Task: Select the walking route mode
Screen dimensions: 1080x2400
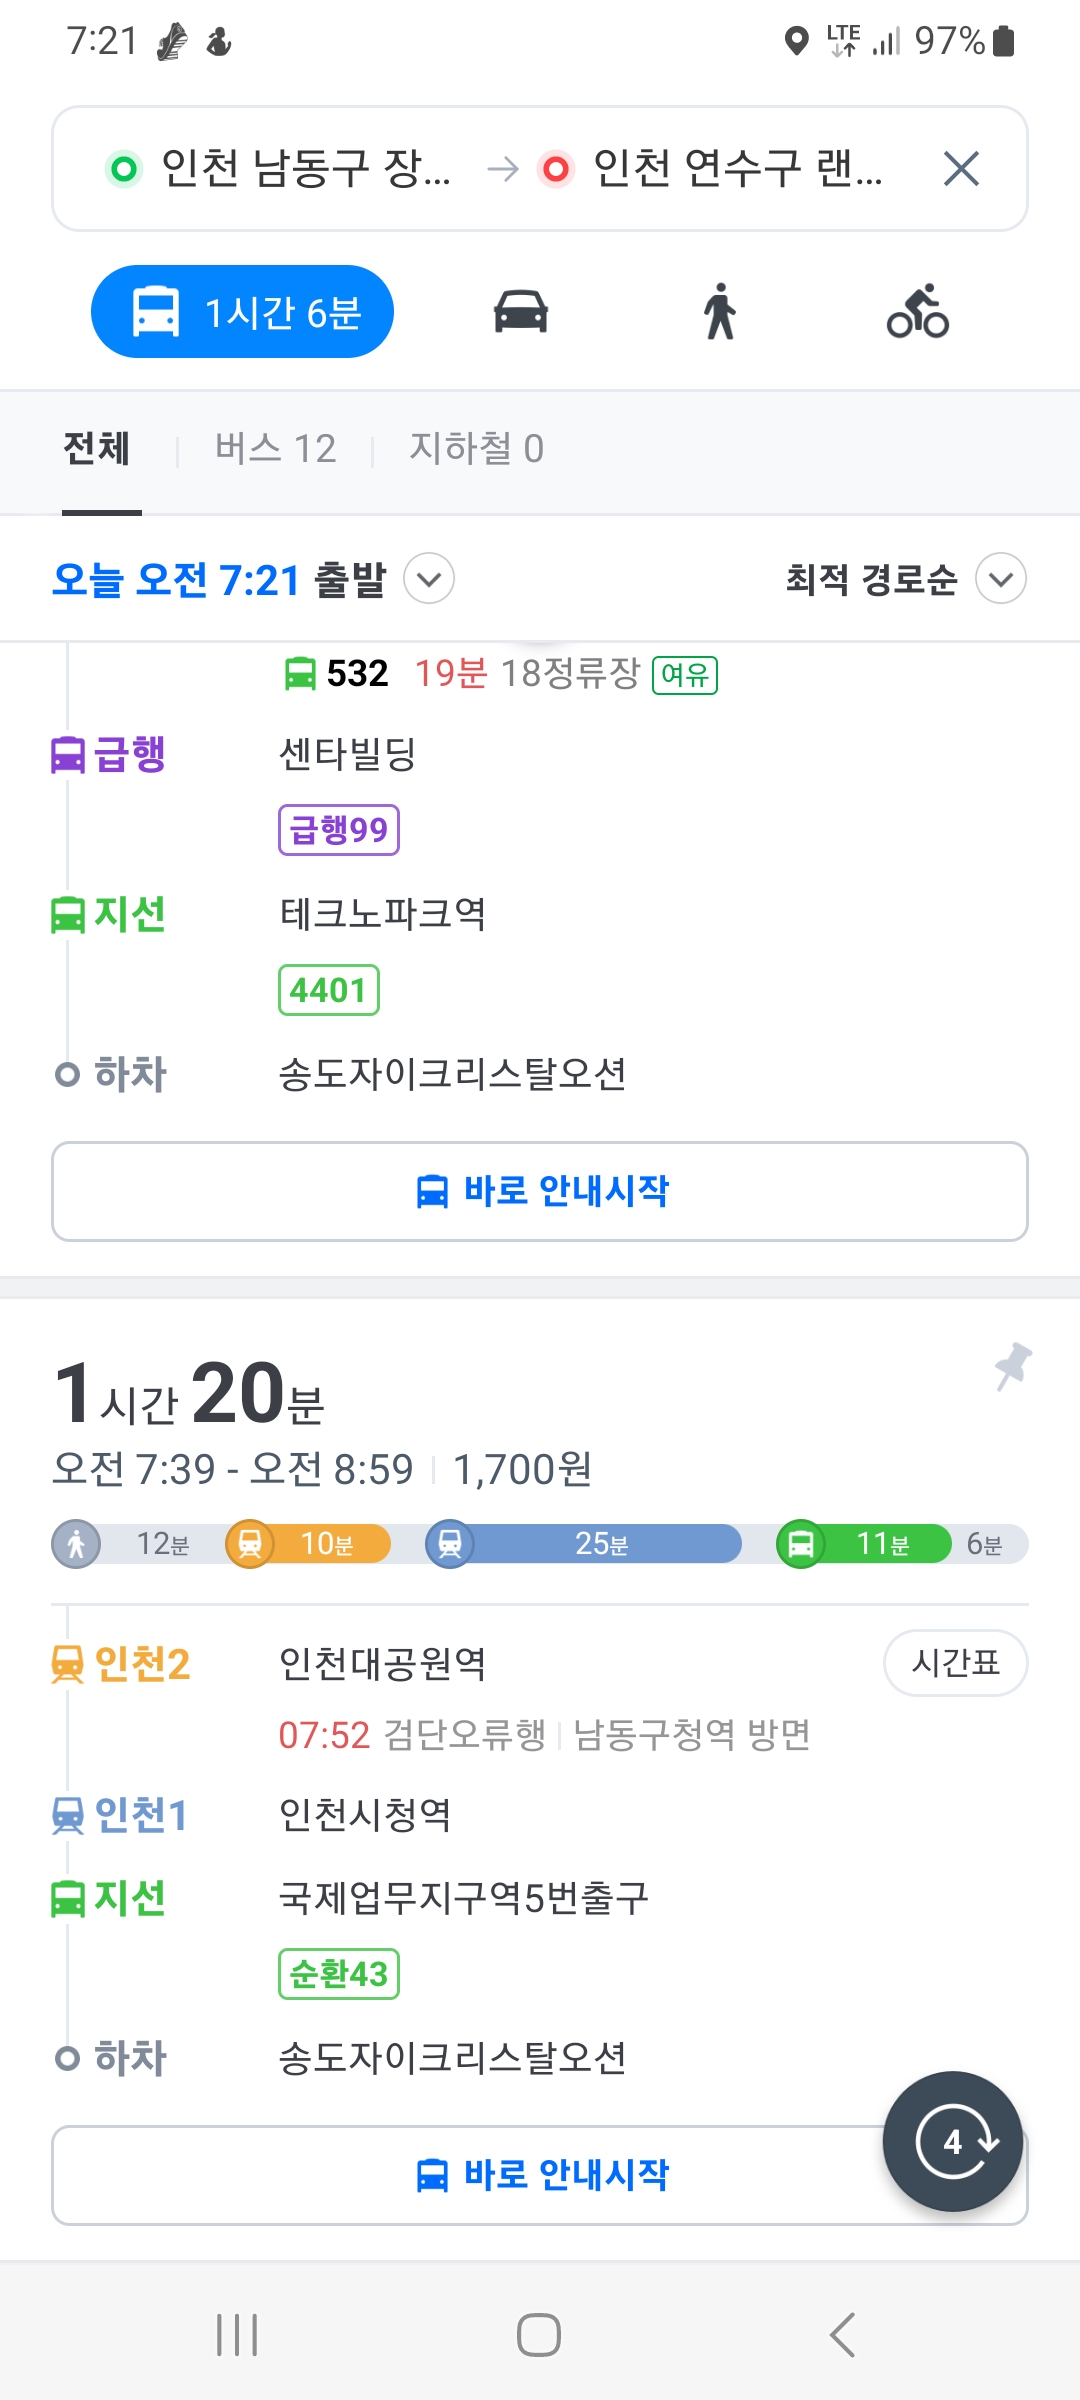Action: point(719,311)
